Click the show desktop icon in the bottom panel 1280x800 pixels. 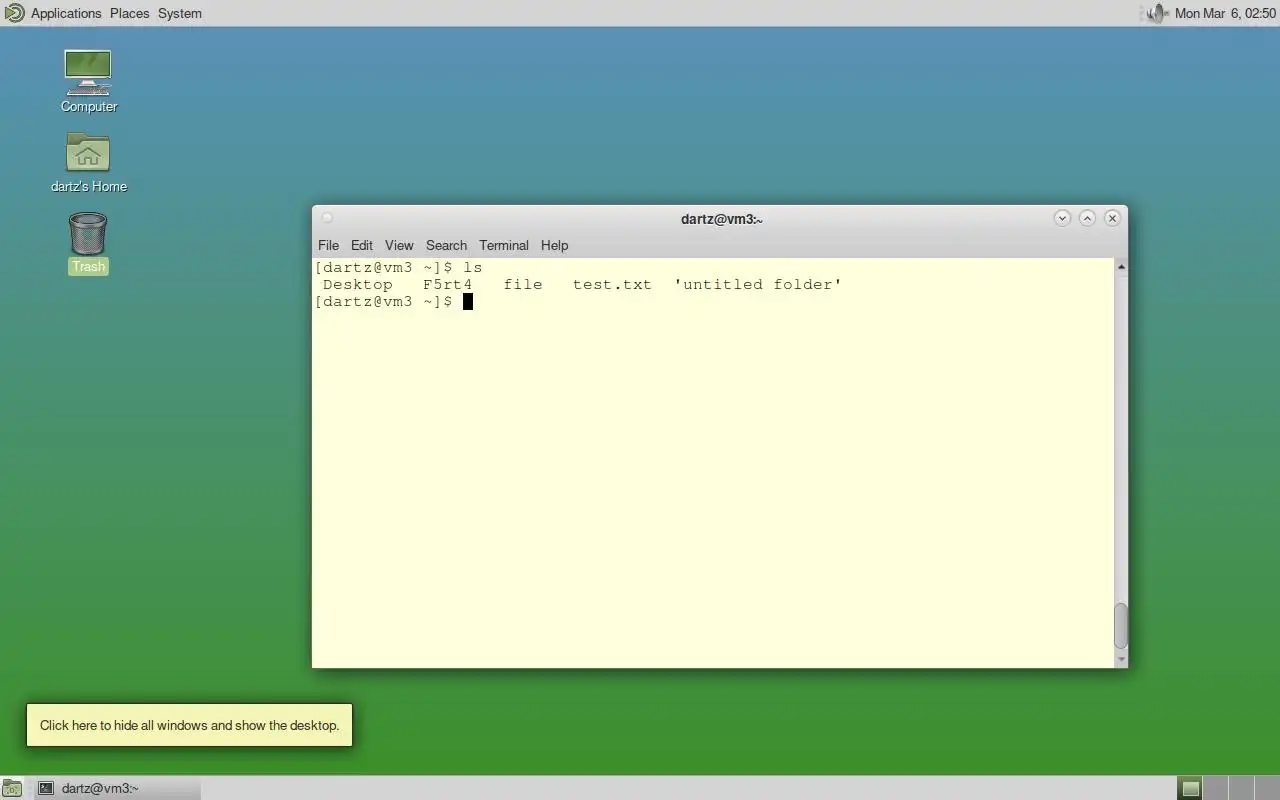pos(11,788)
